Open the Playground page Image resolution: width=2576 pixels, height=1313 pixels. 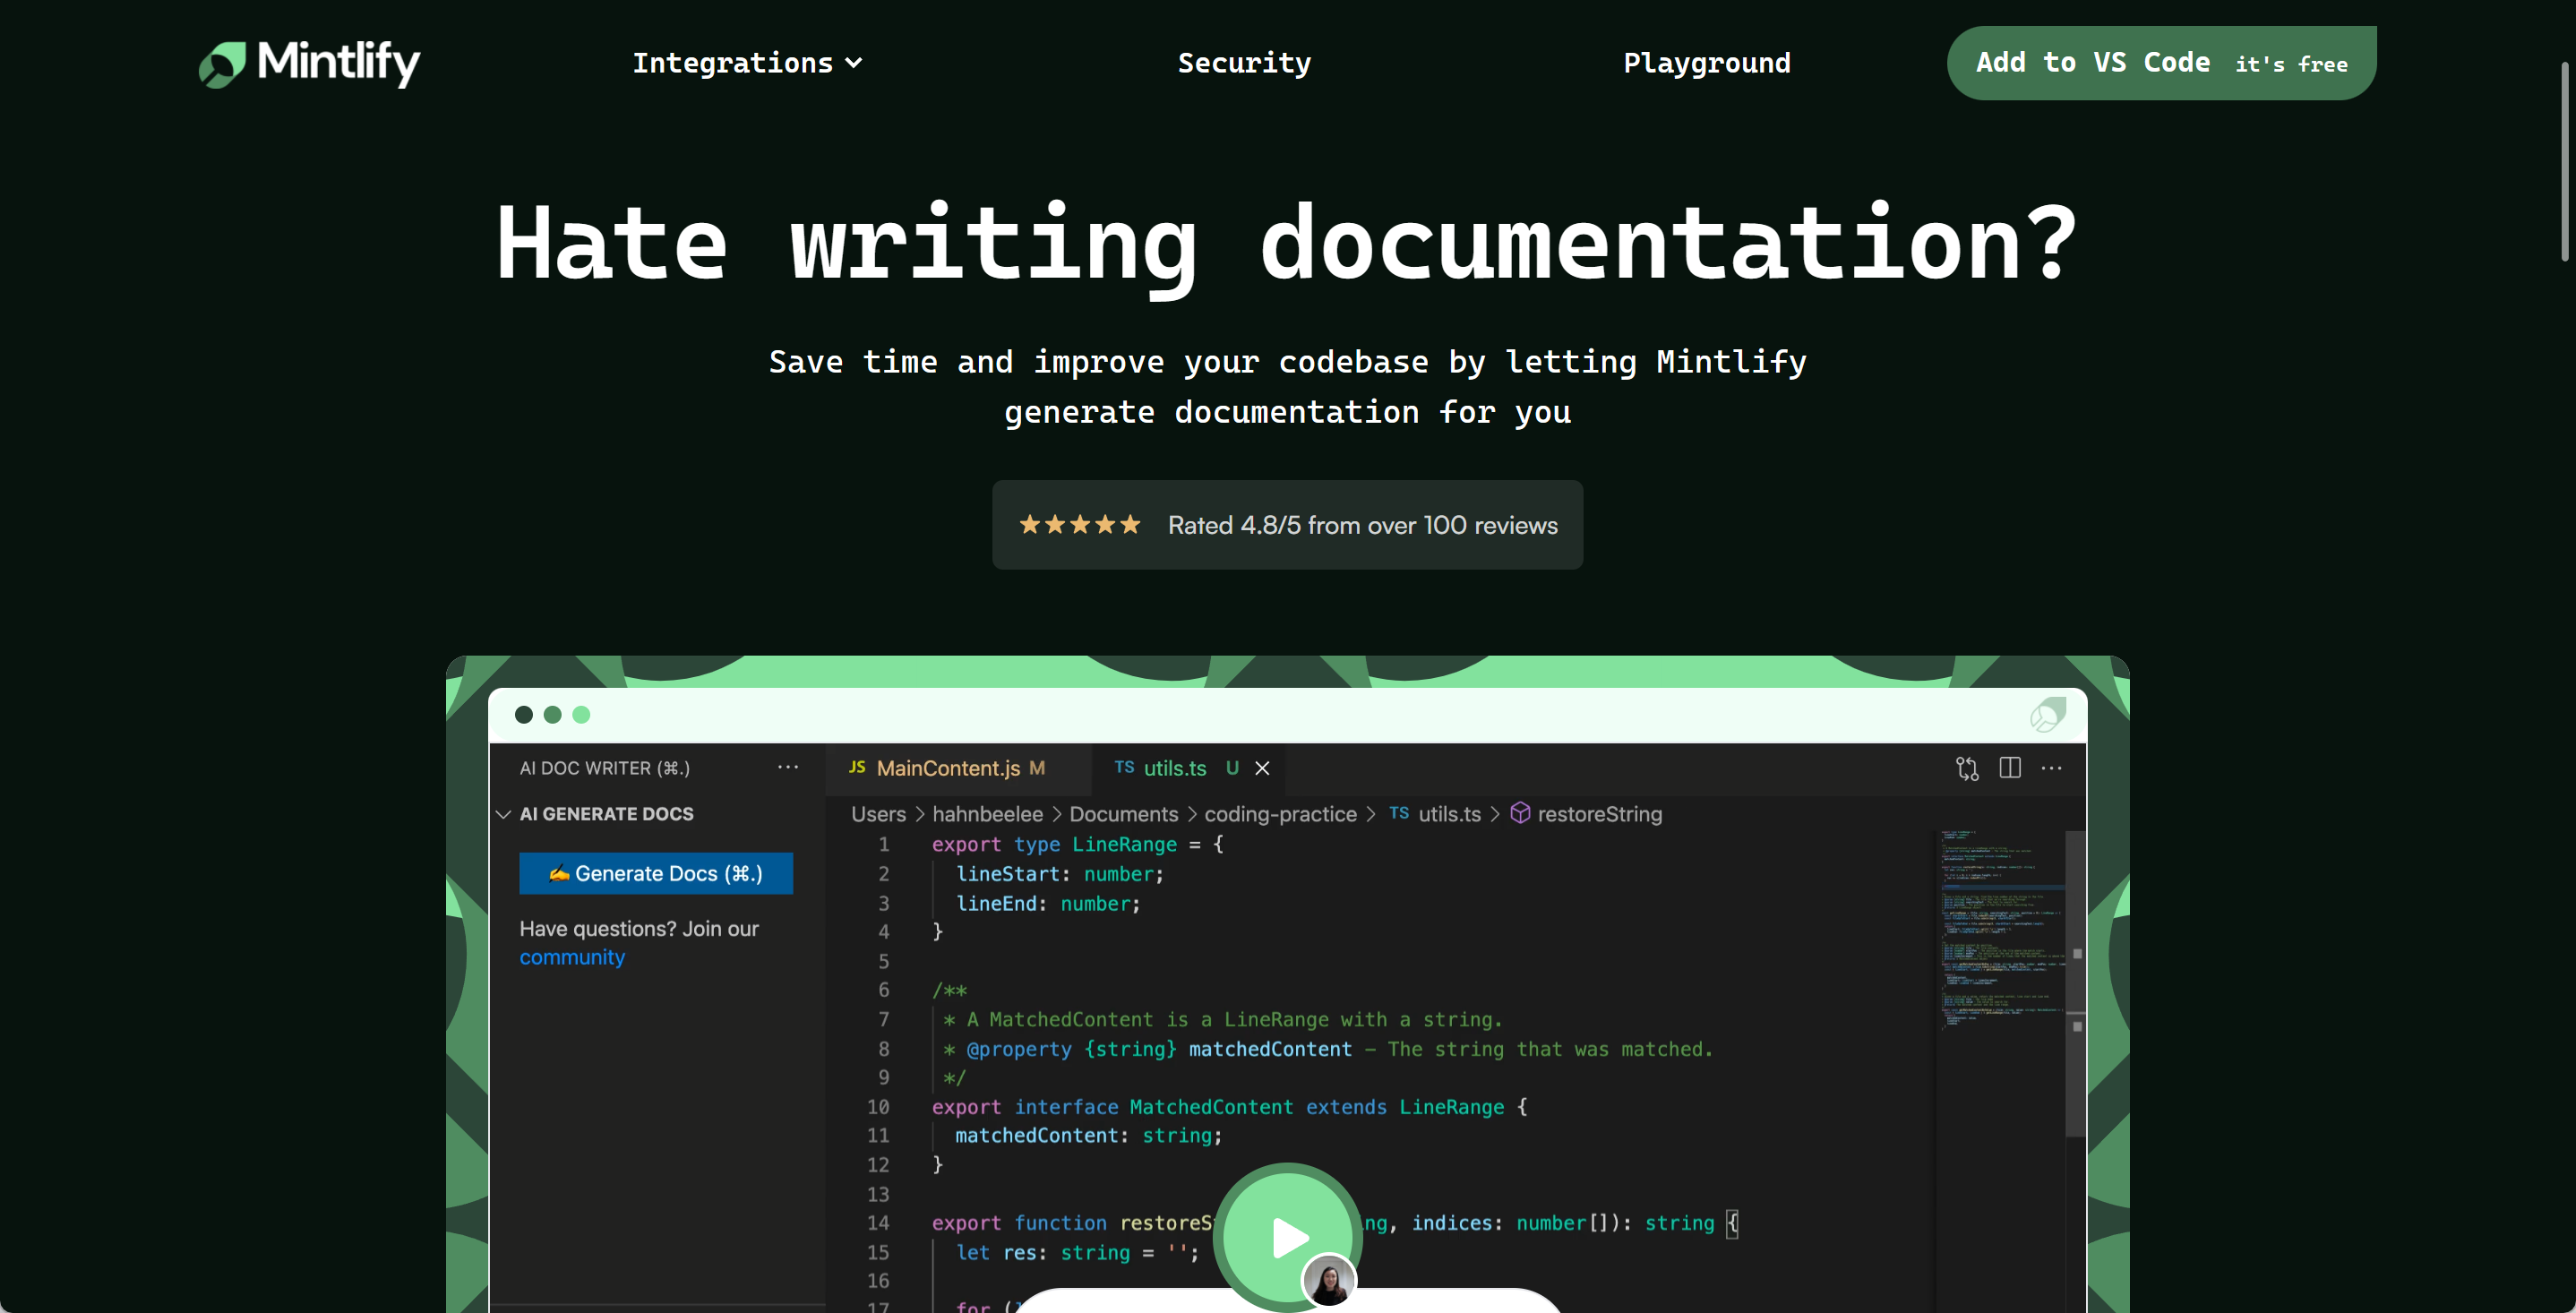coord(1707,63)
